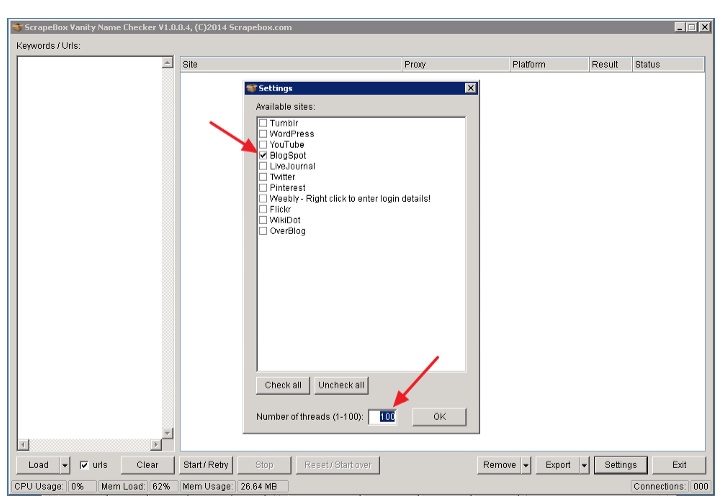The width and height of the screenshot is (720, 504).
Task: Enable the WordPress site option
Action: coord(263,134)
